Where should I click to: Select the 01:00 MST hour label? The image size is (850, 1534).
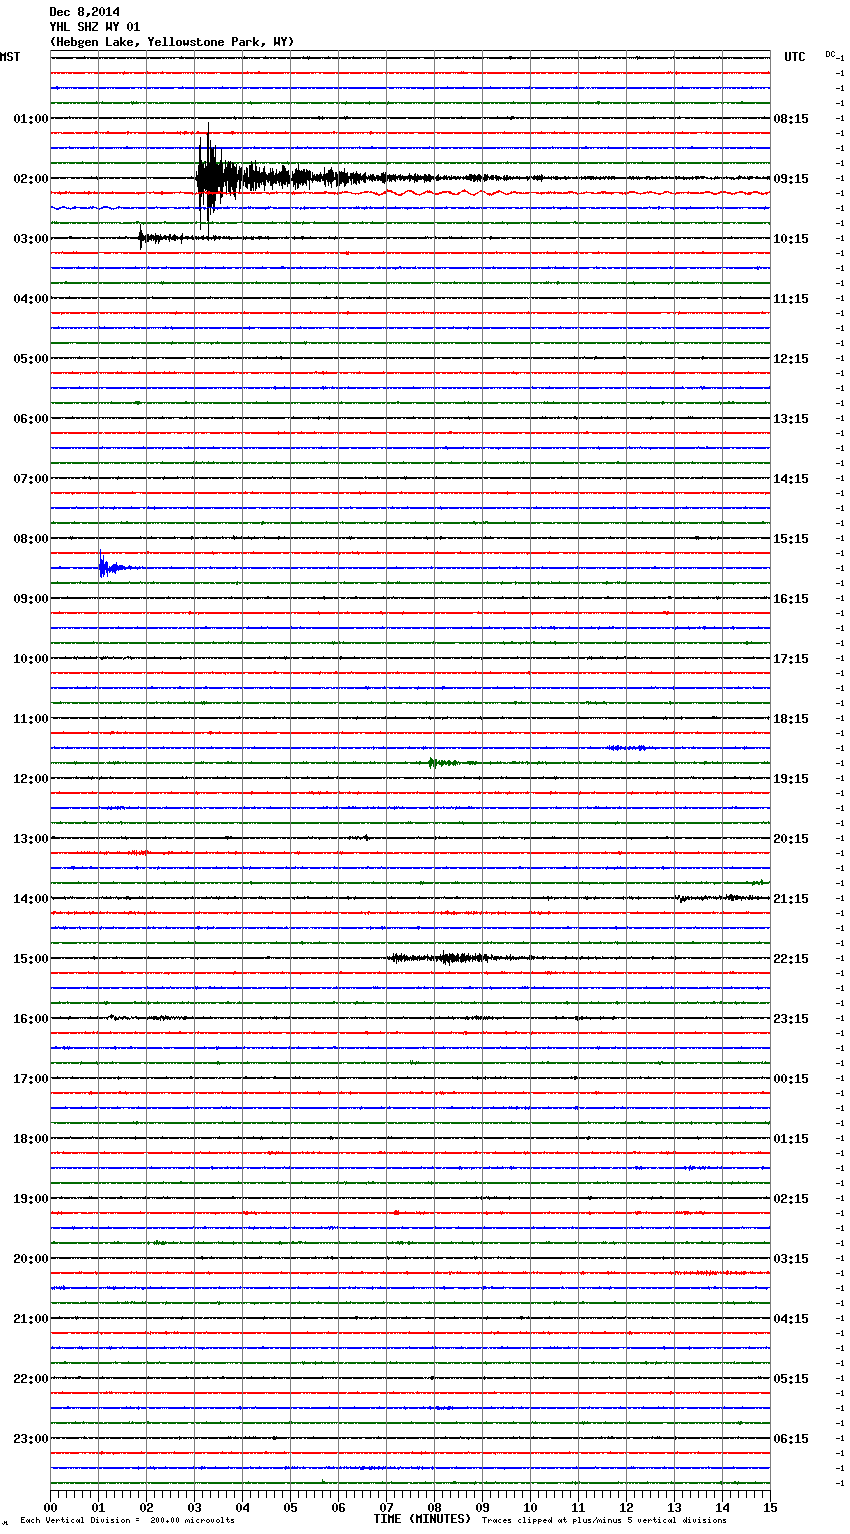point(30,119)
